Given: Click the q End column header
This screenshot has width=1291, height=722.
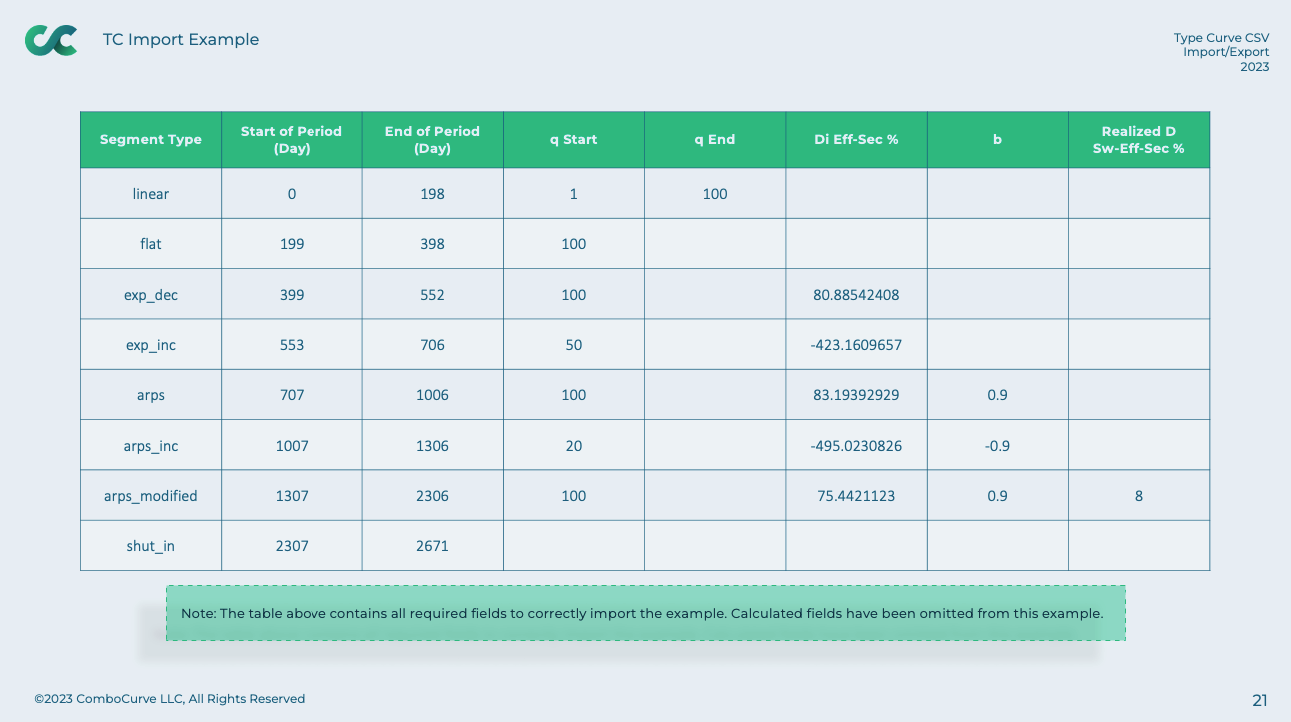Looking at the screenshot, I should point(715,140).
